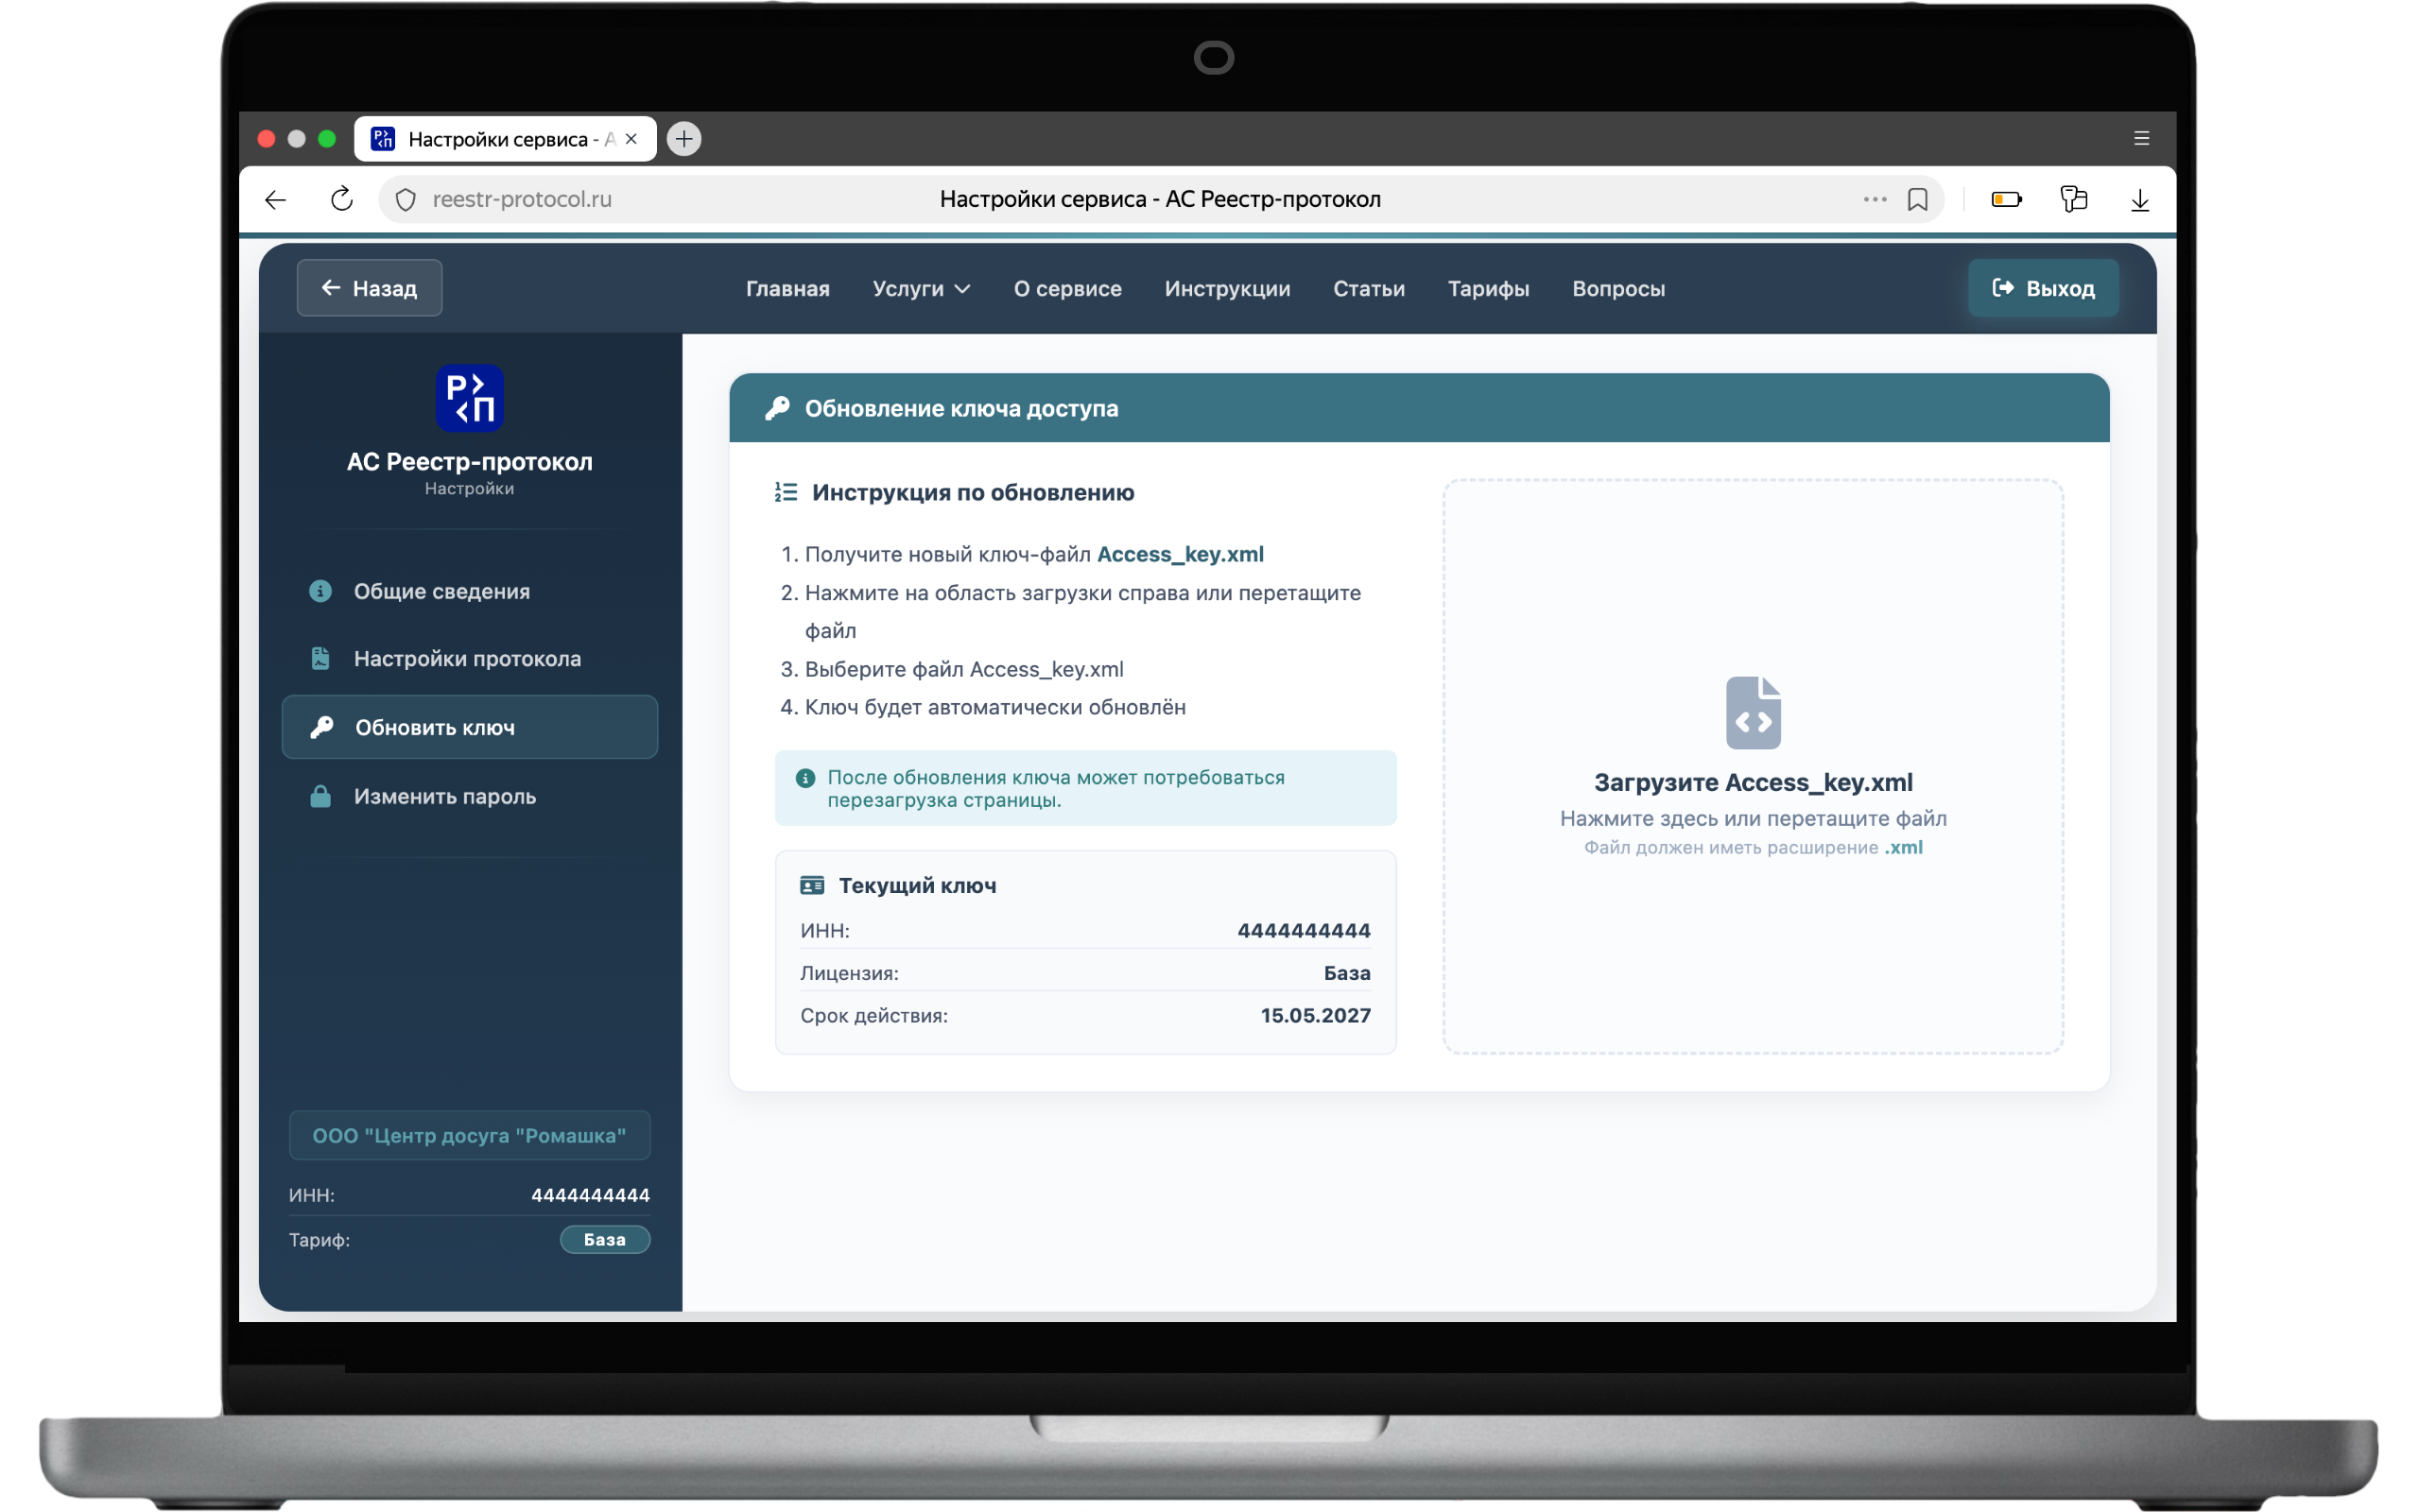Click the bookmark icon in address bar
Screen dimensions: 2420x1512
(1916, 199)
